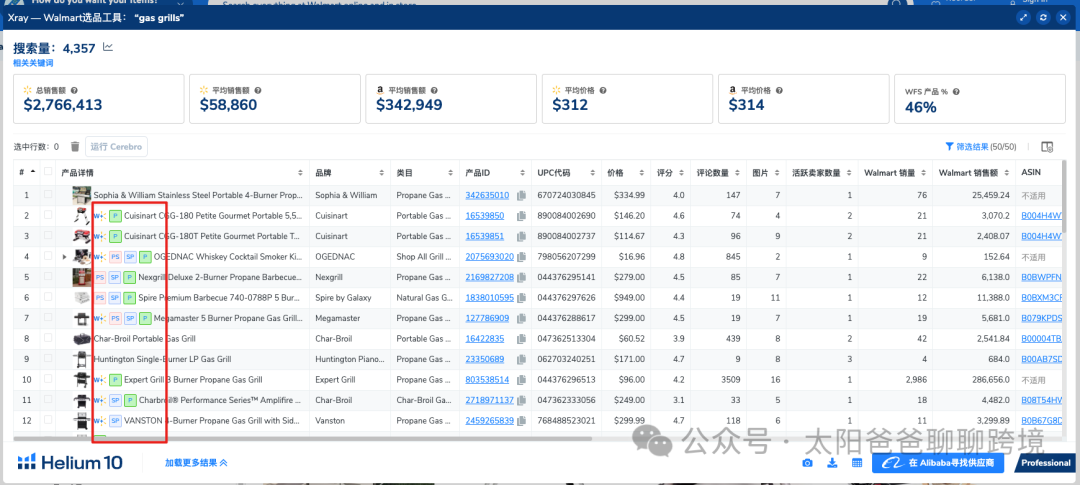
Task: Copy product ID 1838010595 with copy icon
Action: pyautogui.click(x=523, y=298)
